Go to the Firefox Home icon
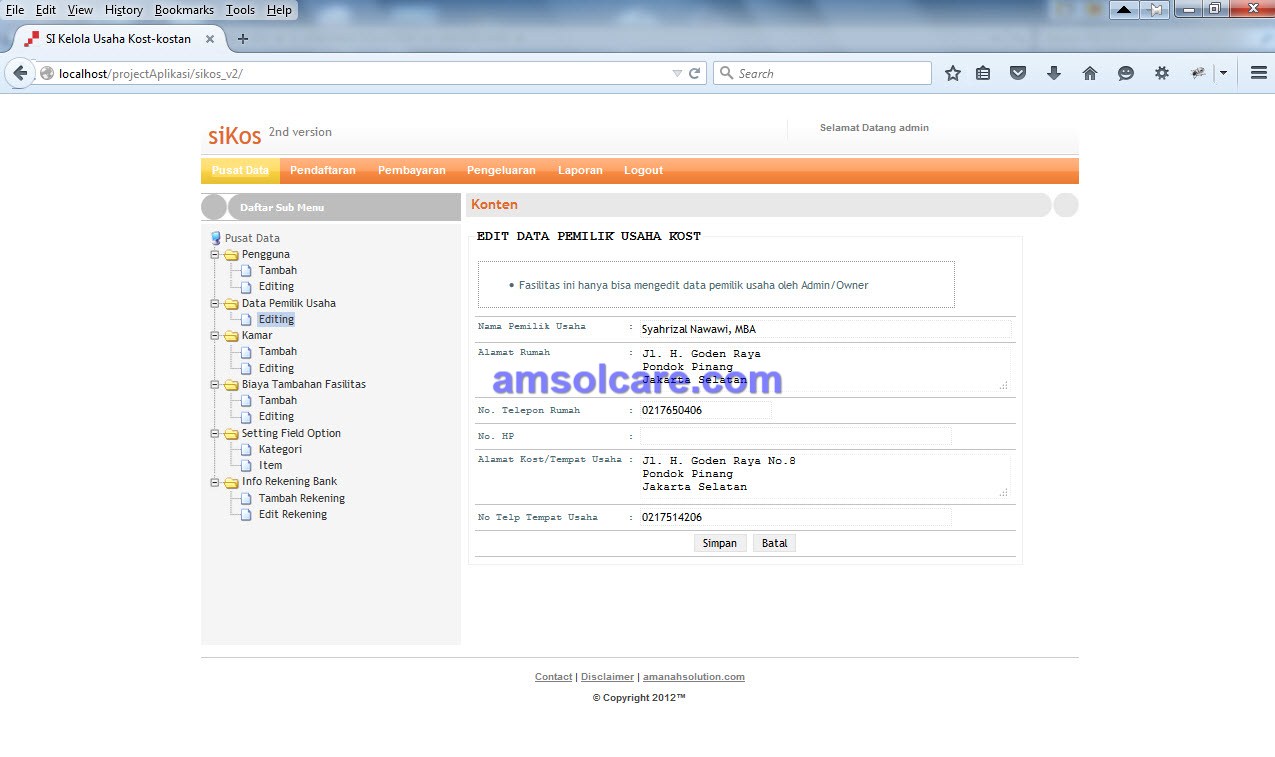Image resolution: width=1275 pixels, height=757 pixels. click(1090, 73)
